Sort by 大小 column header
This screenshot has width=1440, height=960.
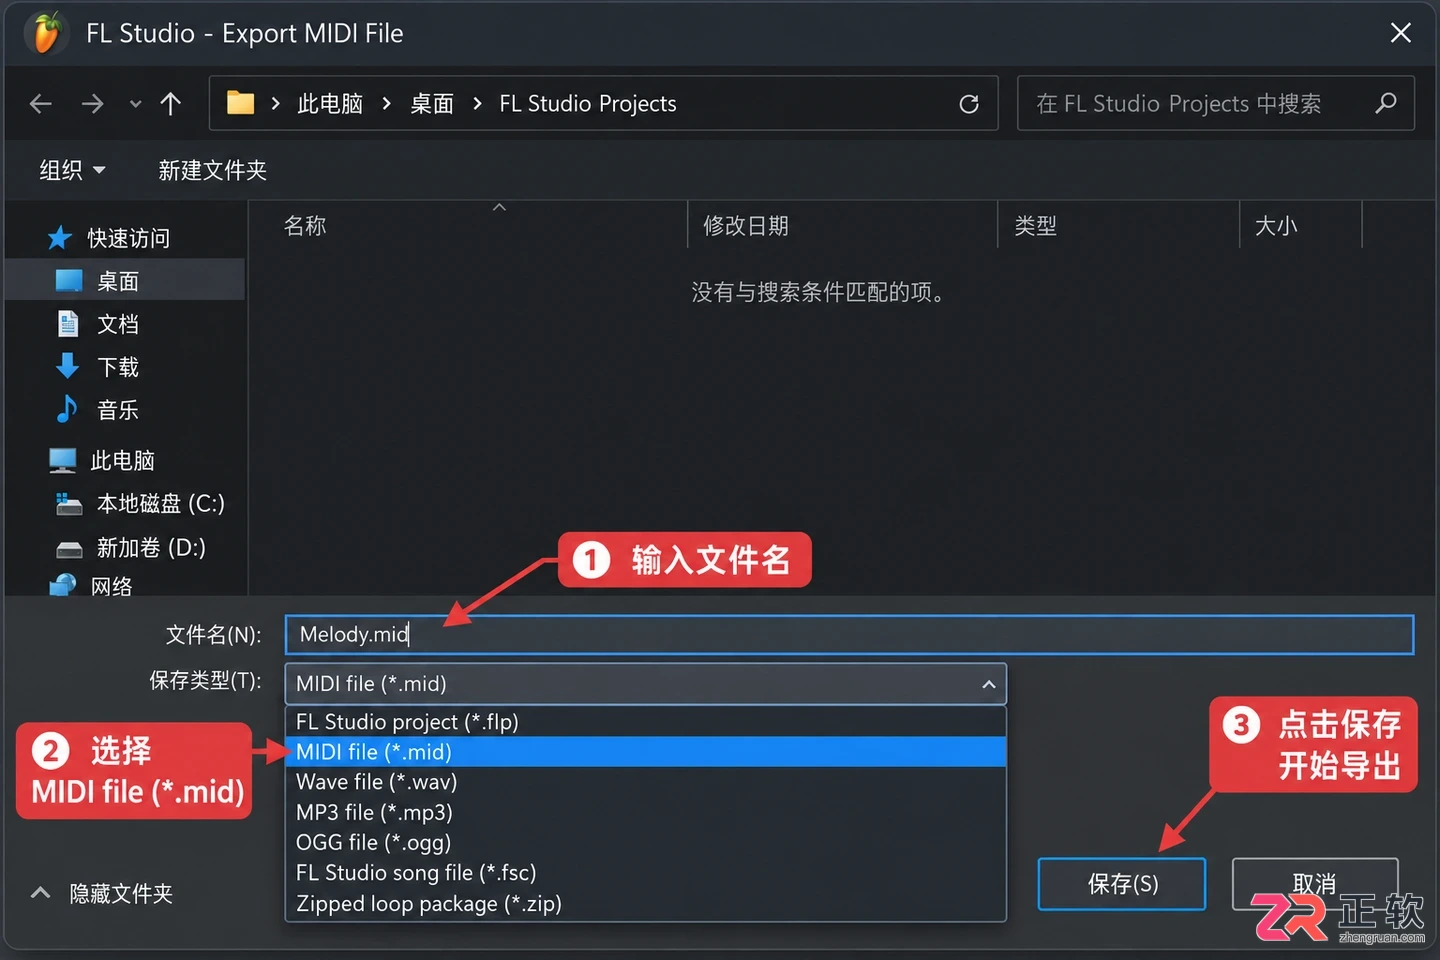(x=1276, y=226)
